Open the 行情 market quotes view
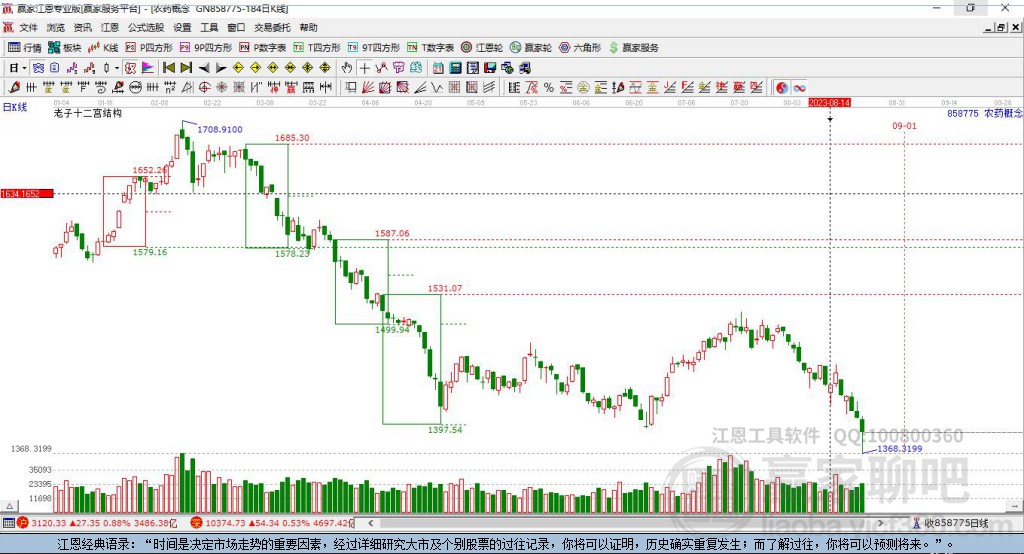The width and height of the screenshot is (1024, 554). (24, 48)
